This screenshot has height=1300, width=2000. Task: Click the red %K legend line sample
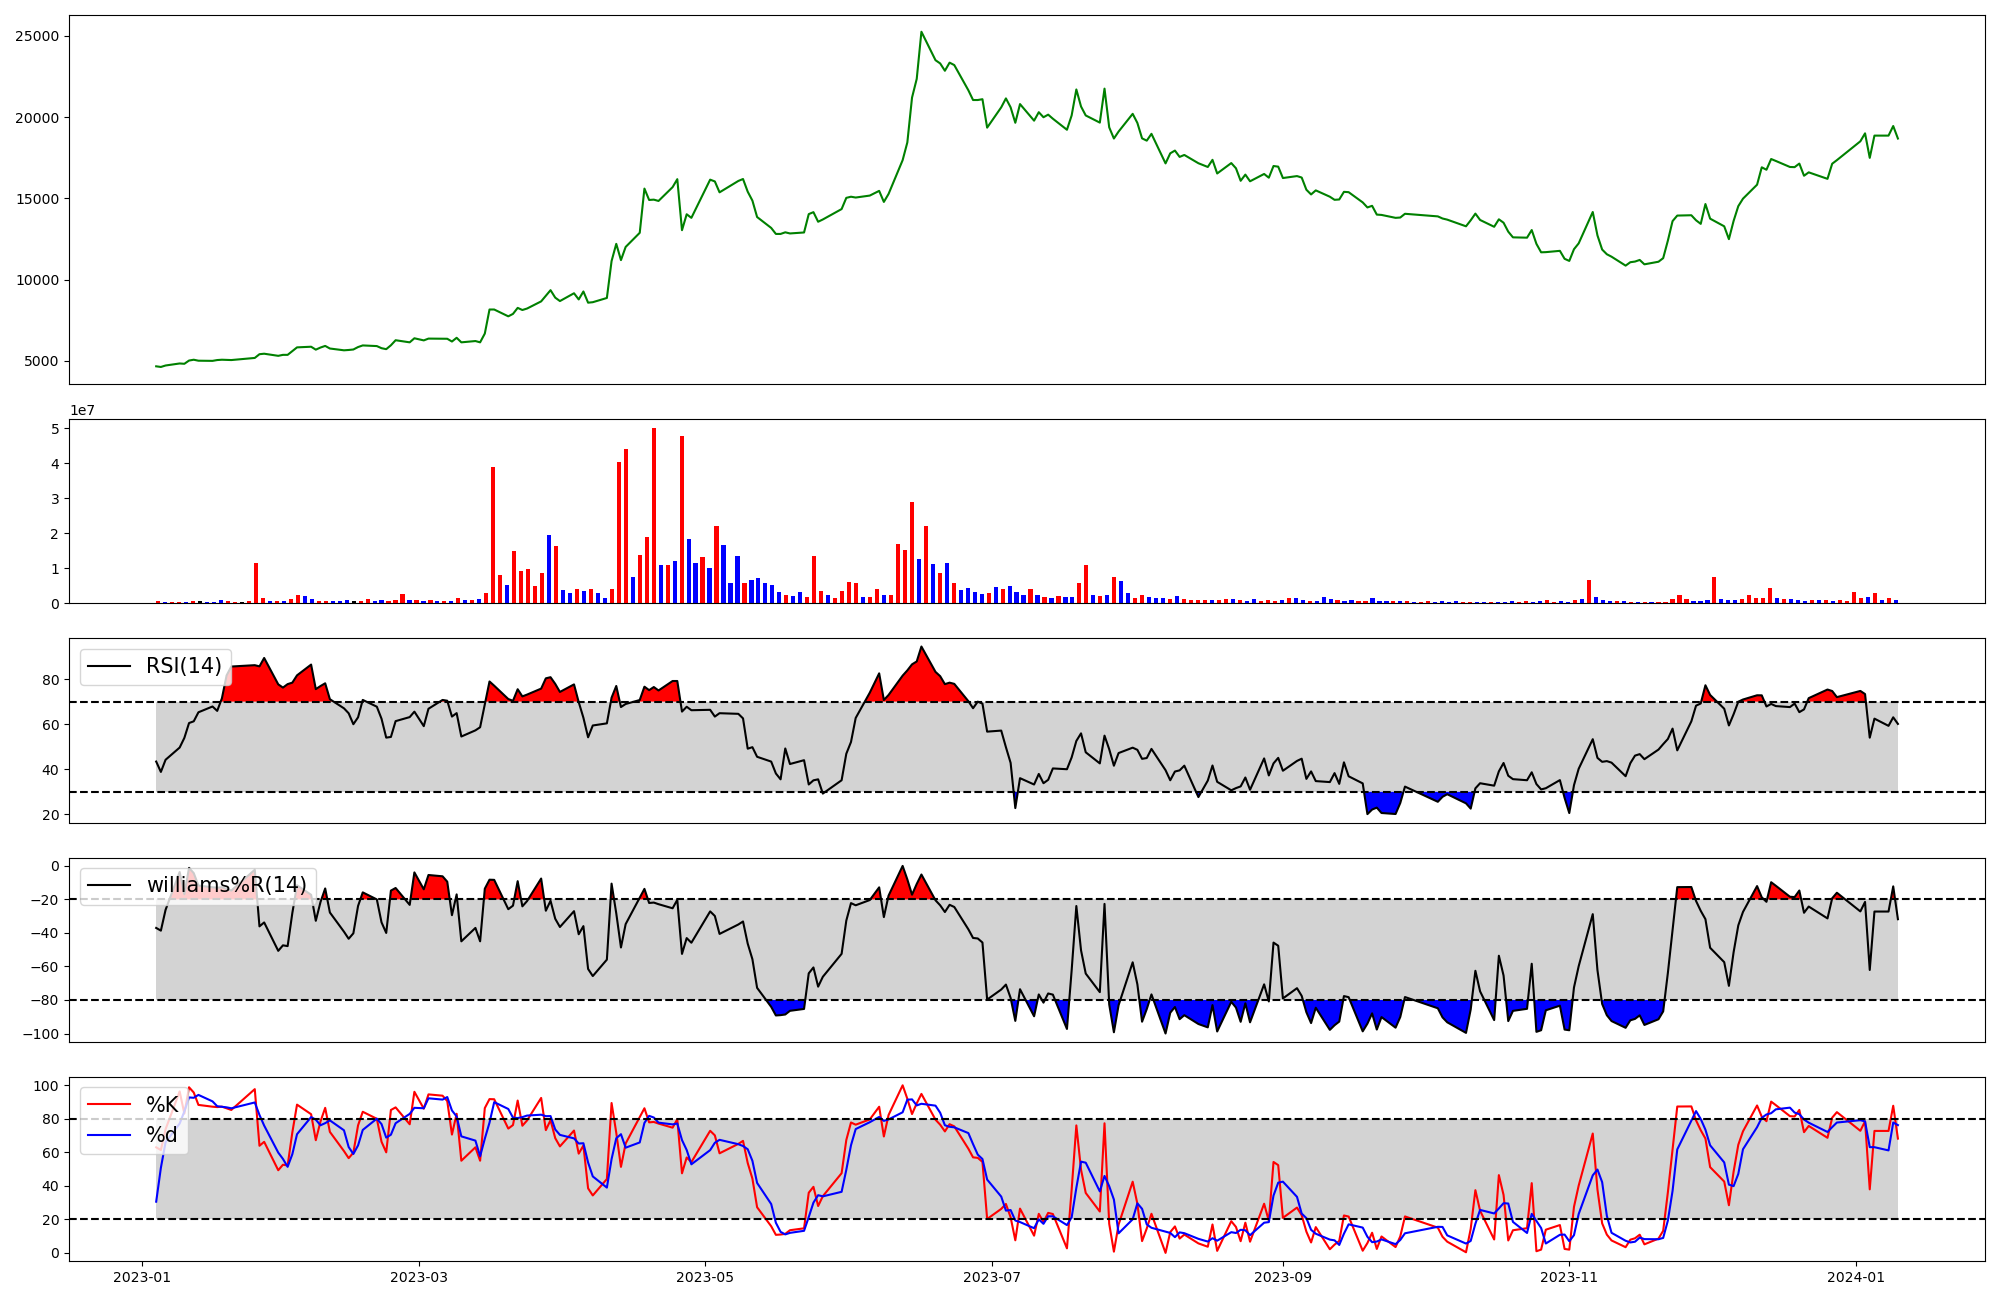coord(109,1105)
